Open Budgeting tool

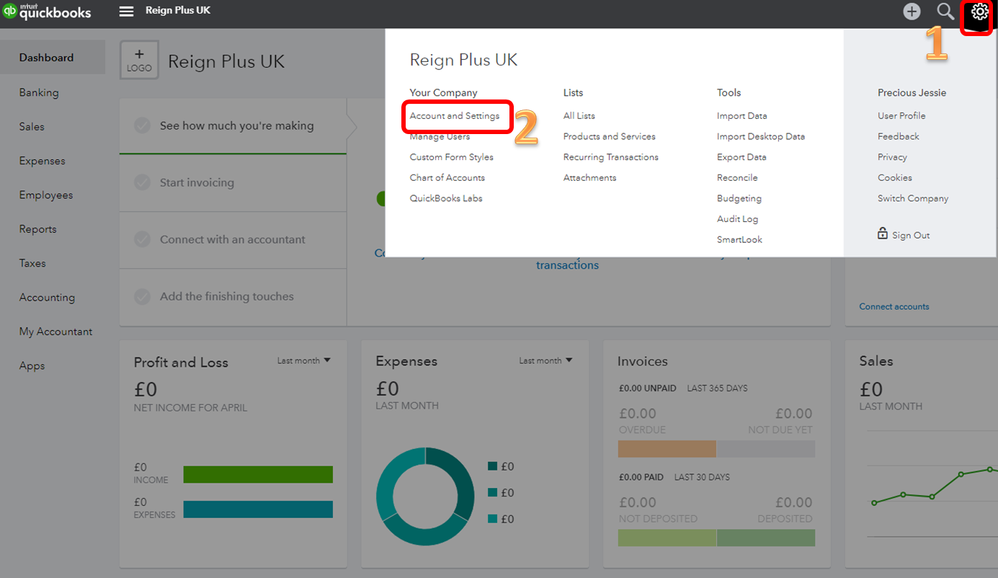[739, 199]
